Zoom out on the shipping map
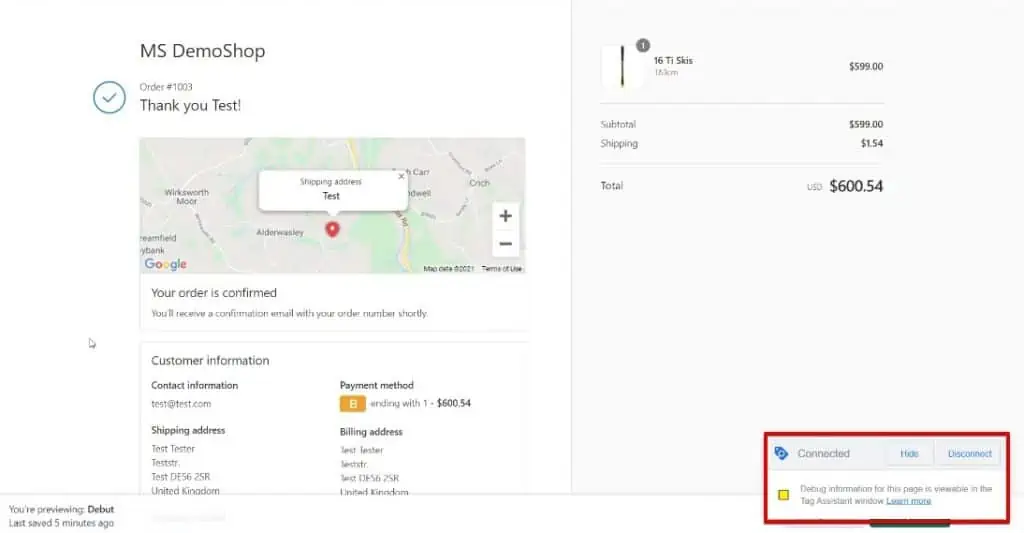 click(x=505, y=244)
